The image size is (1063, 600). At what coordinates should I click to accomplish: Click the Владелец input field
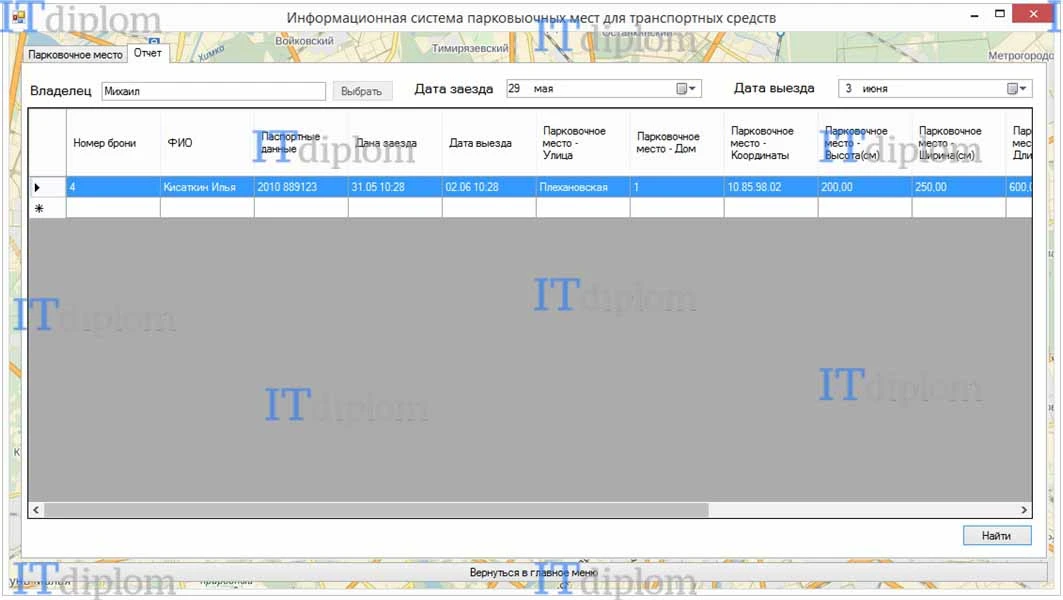pyautogui.click(x=214, y=91)
